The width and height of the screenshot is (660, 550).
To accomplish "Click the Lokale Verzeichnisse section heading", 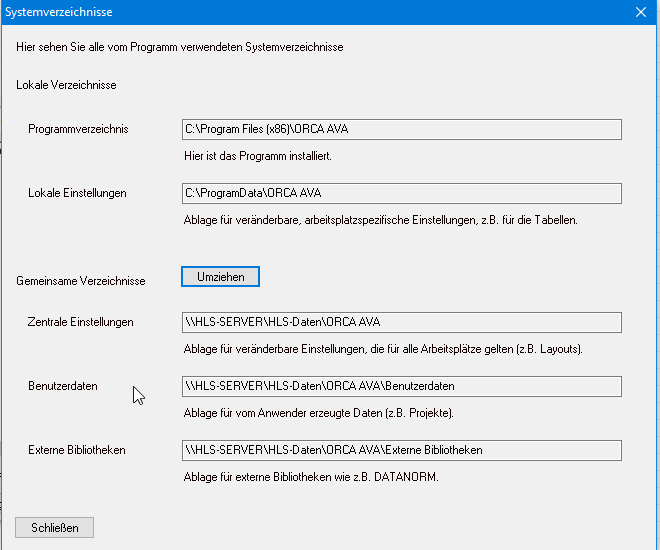I will [66, 85].
